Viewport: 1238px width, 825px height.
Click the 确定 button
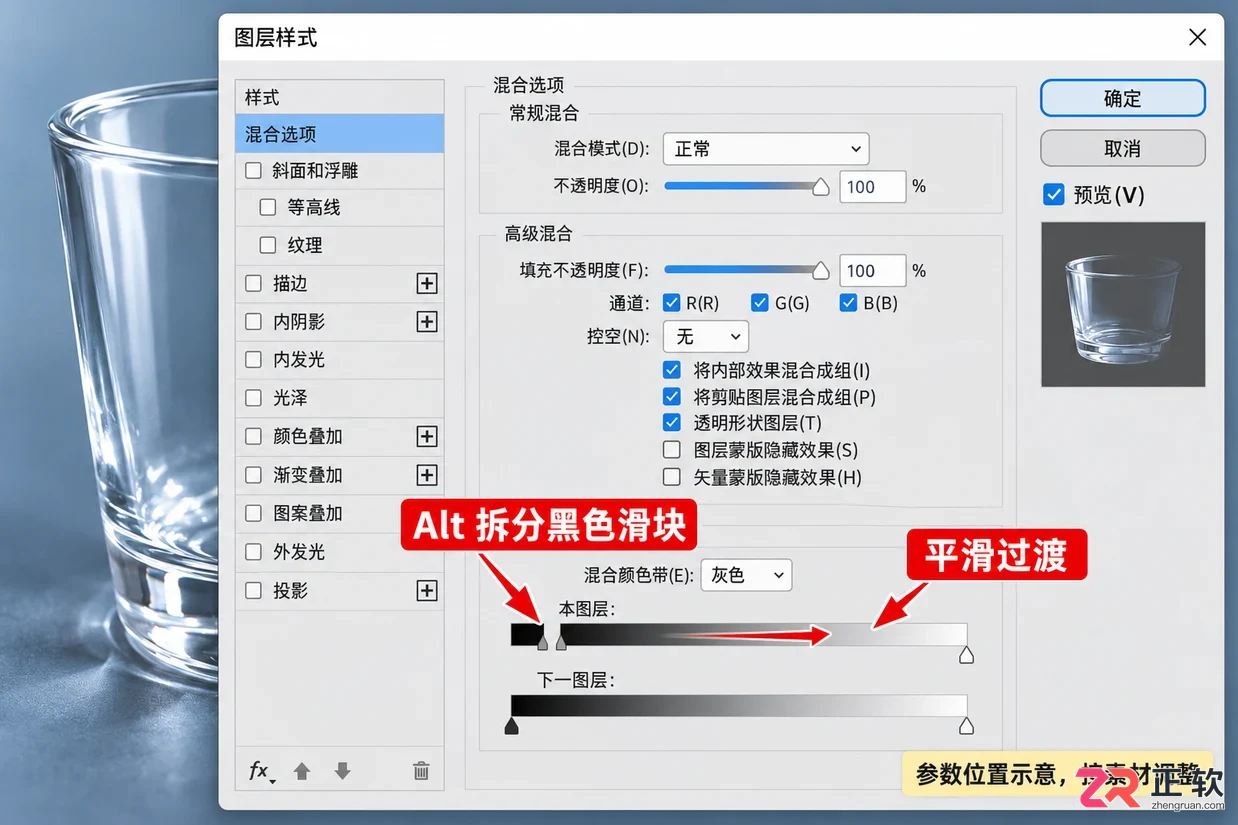point(1123,99)
